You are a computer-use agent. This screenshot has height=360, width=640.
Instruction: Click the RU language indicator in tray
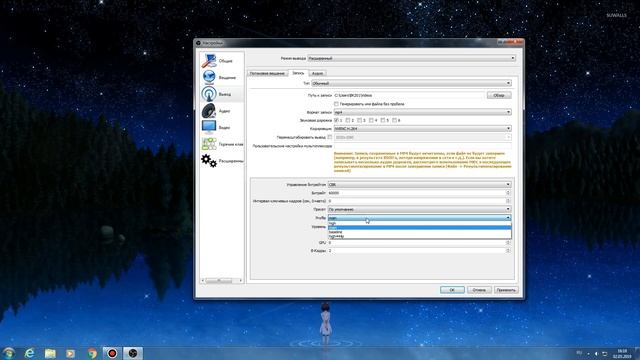pos(579,353)
